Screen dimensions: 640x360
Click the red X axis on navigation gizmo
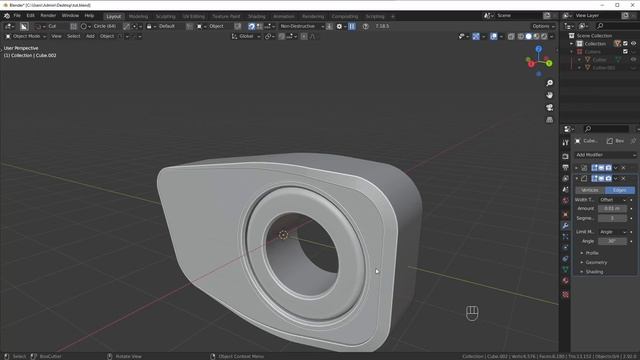pos(531,64)
